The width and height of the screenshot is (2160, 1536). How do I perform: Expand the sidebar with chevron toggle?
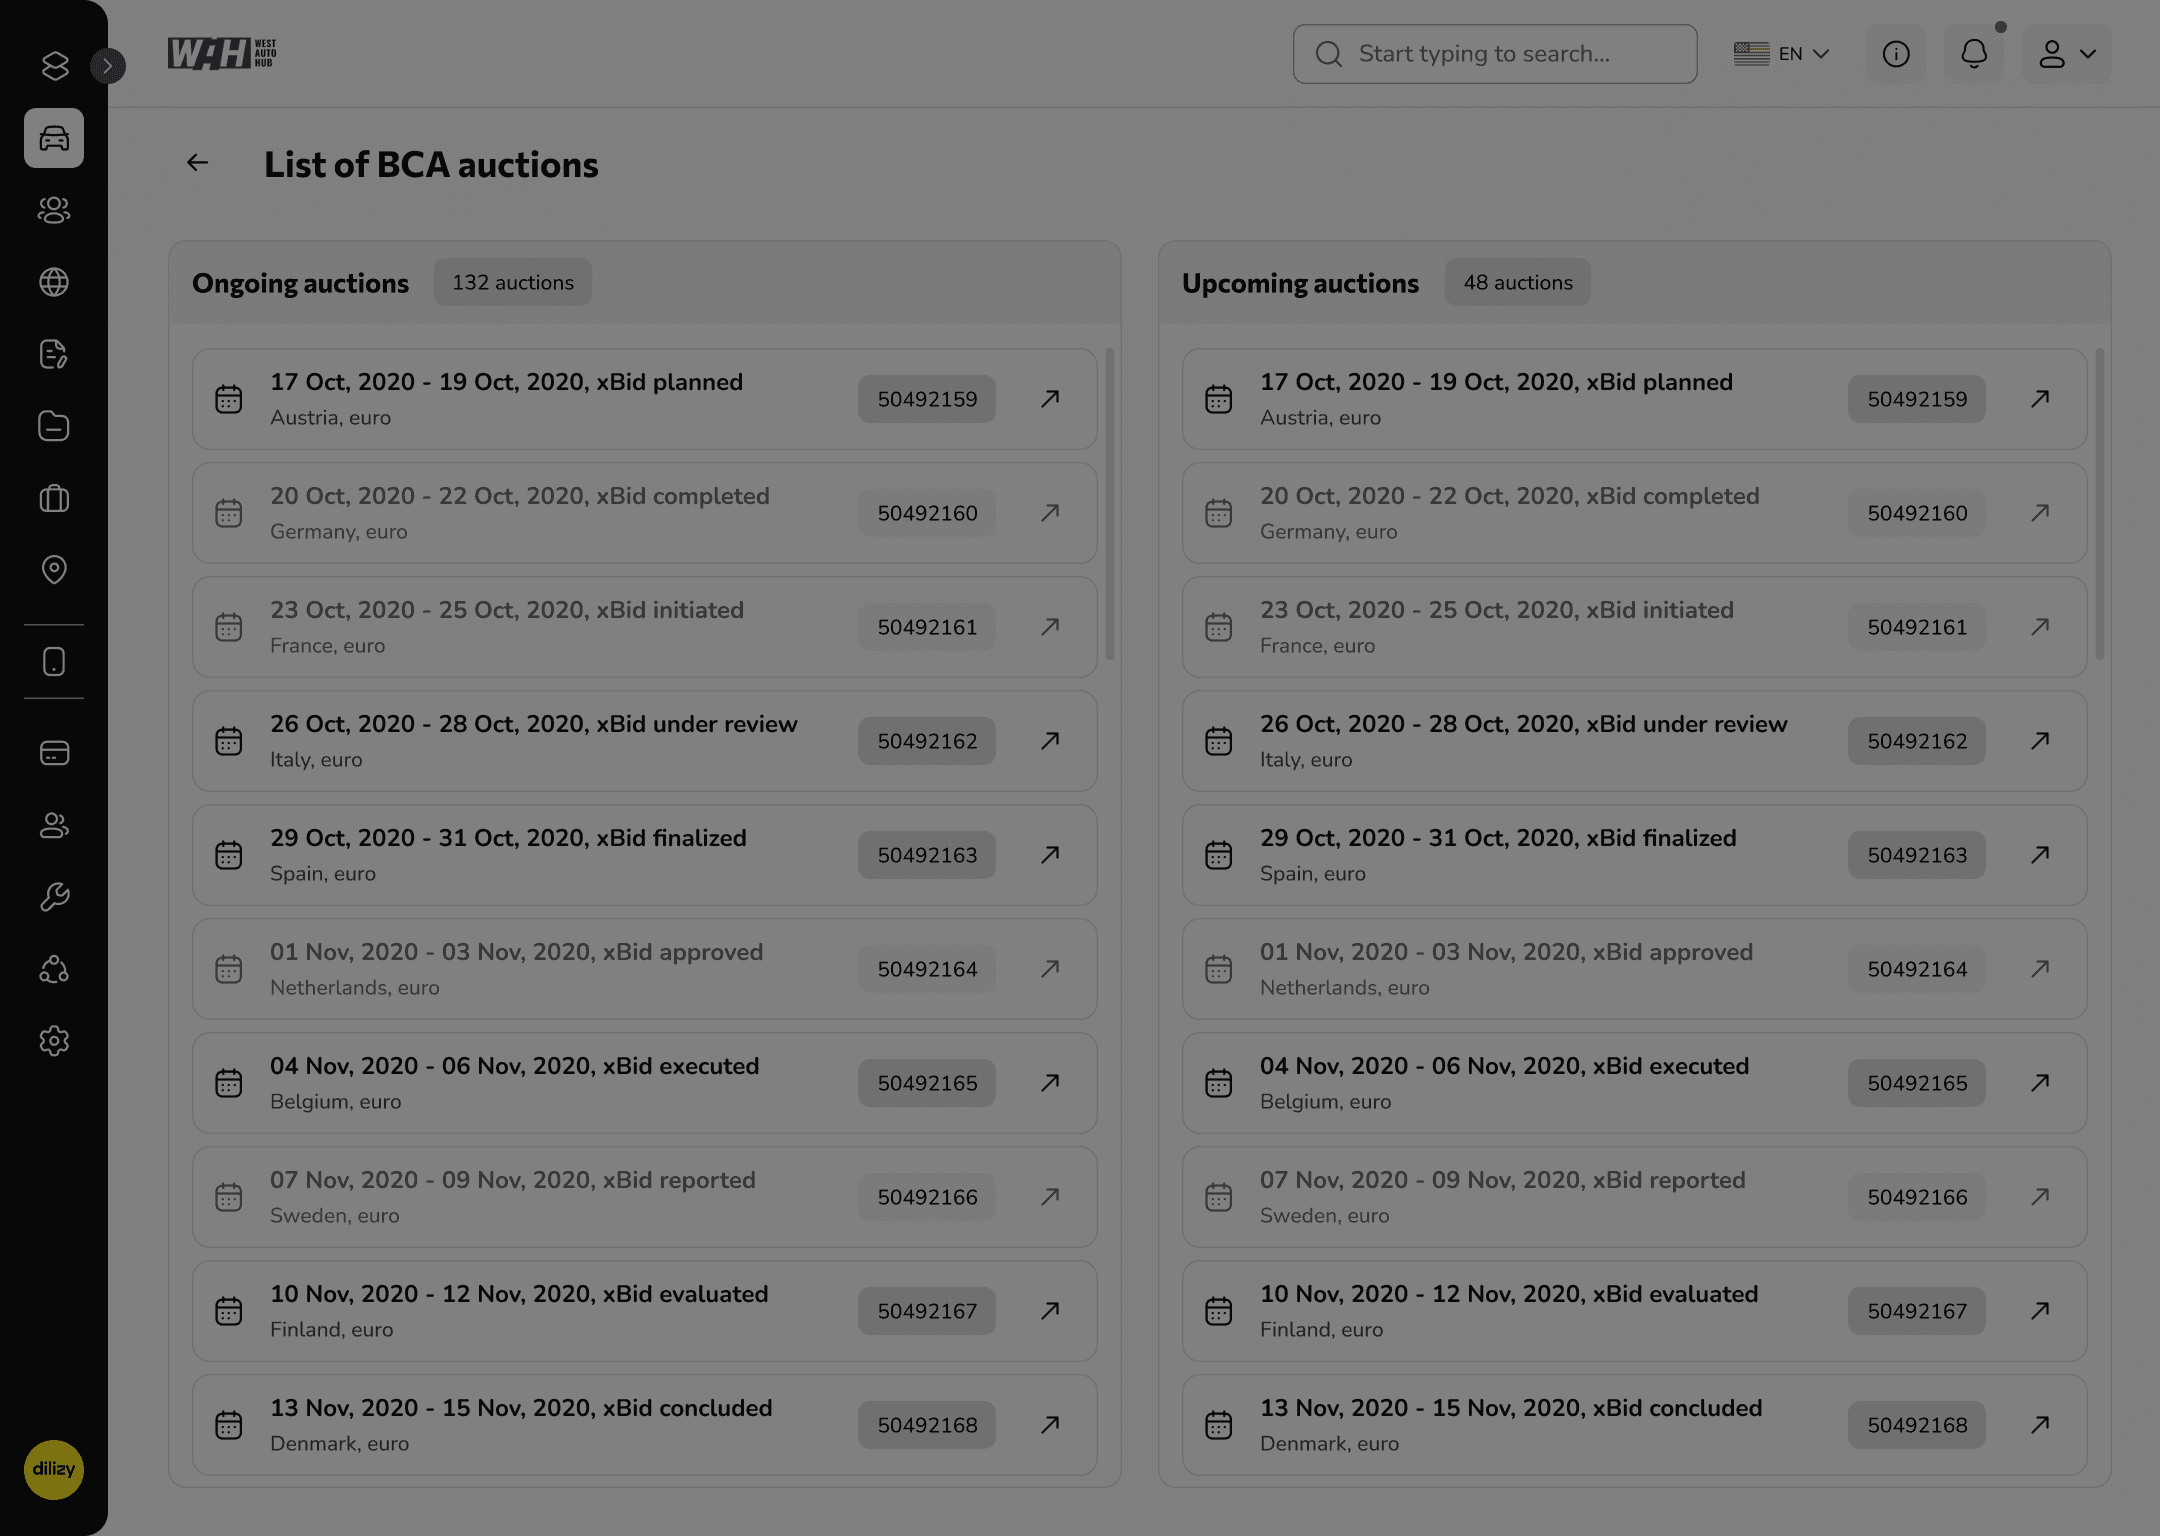tap(108, 66)
